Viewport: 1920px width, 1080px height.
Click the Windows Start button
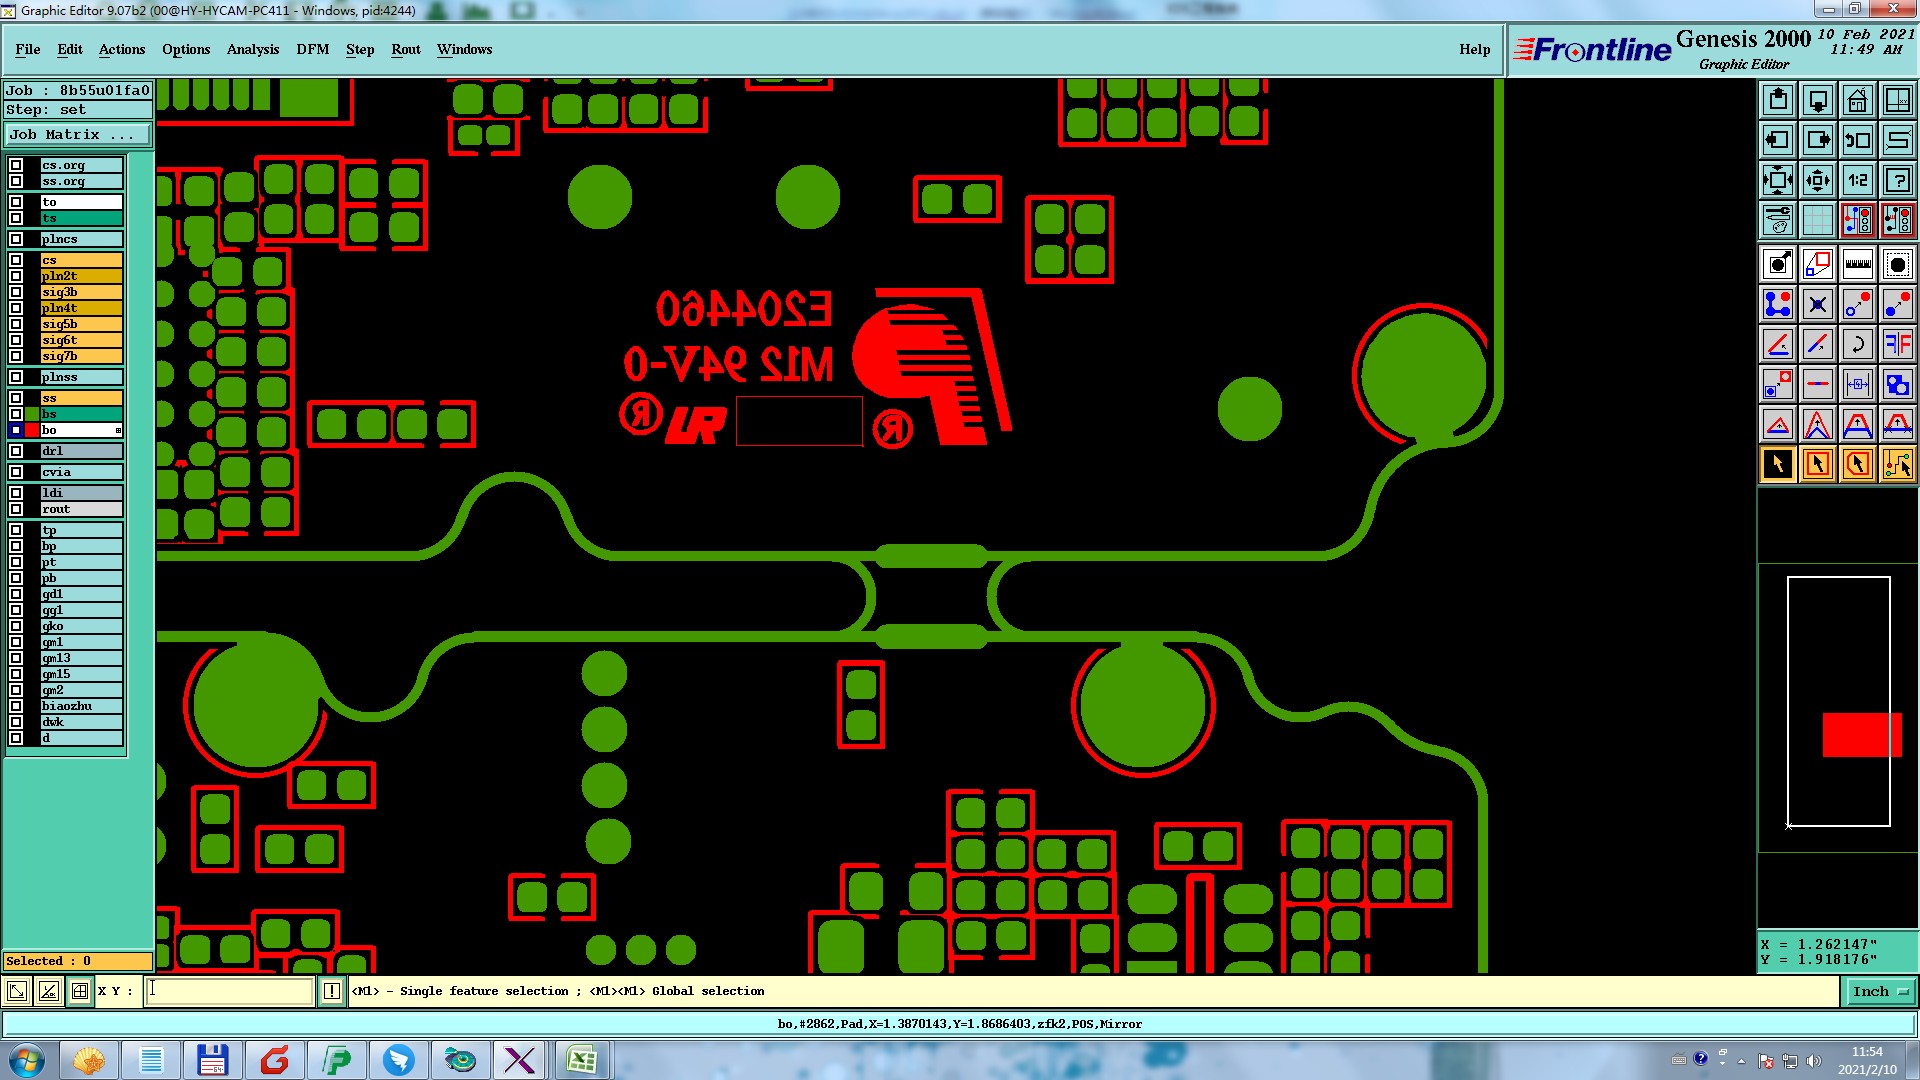click(x=27, y=1060)
